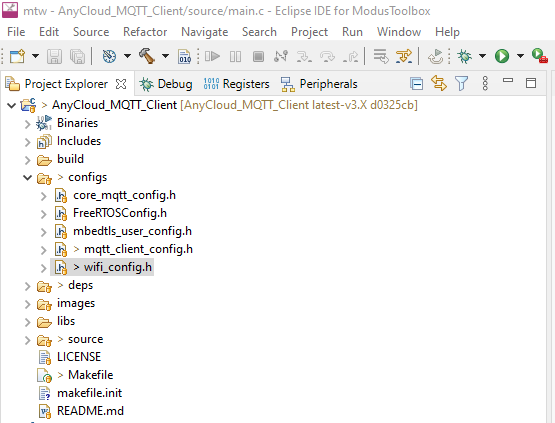The image size is (555, 423).
Task: Open the dropdown next to build configuration icon
Action: tap(127, 56)
